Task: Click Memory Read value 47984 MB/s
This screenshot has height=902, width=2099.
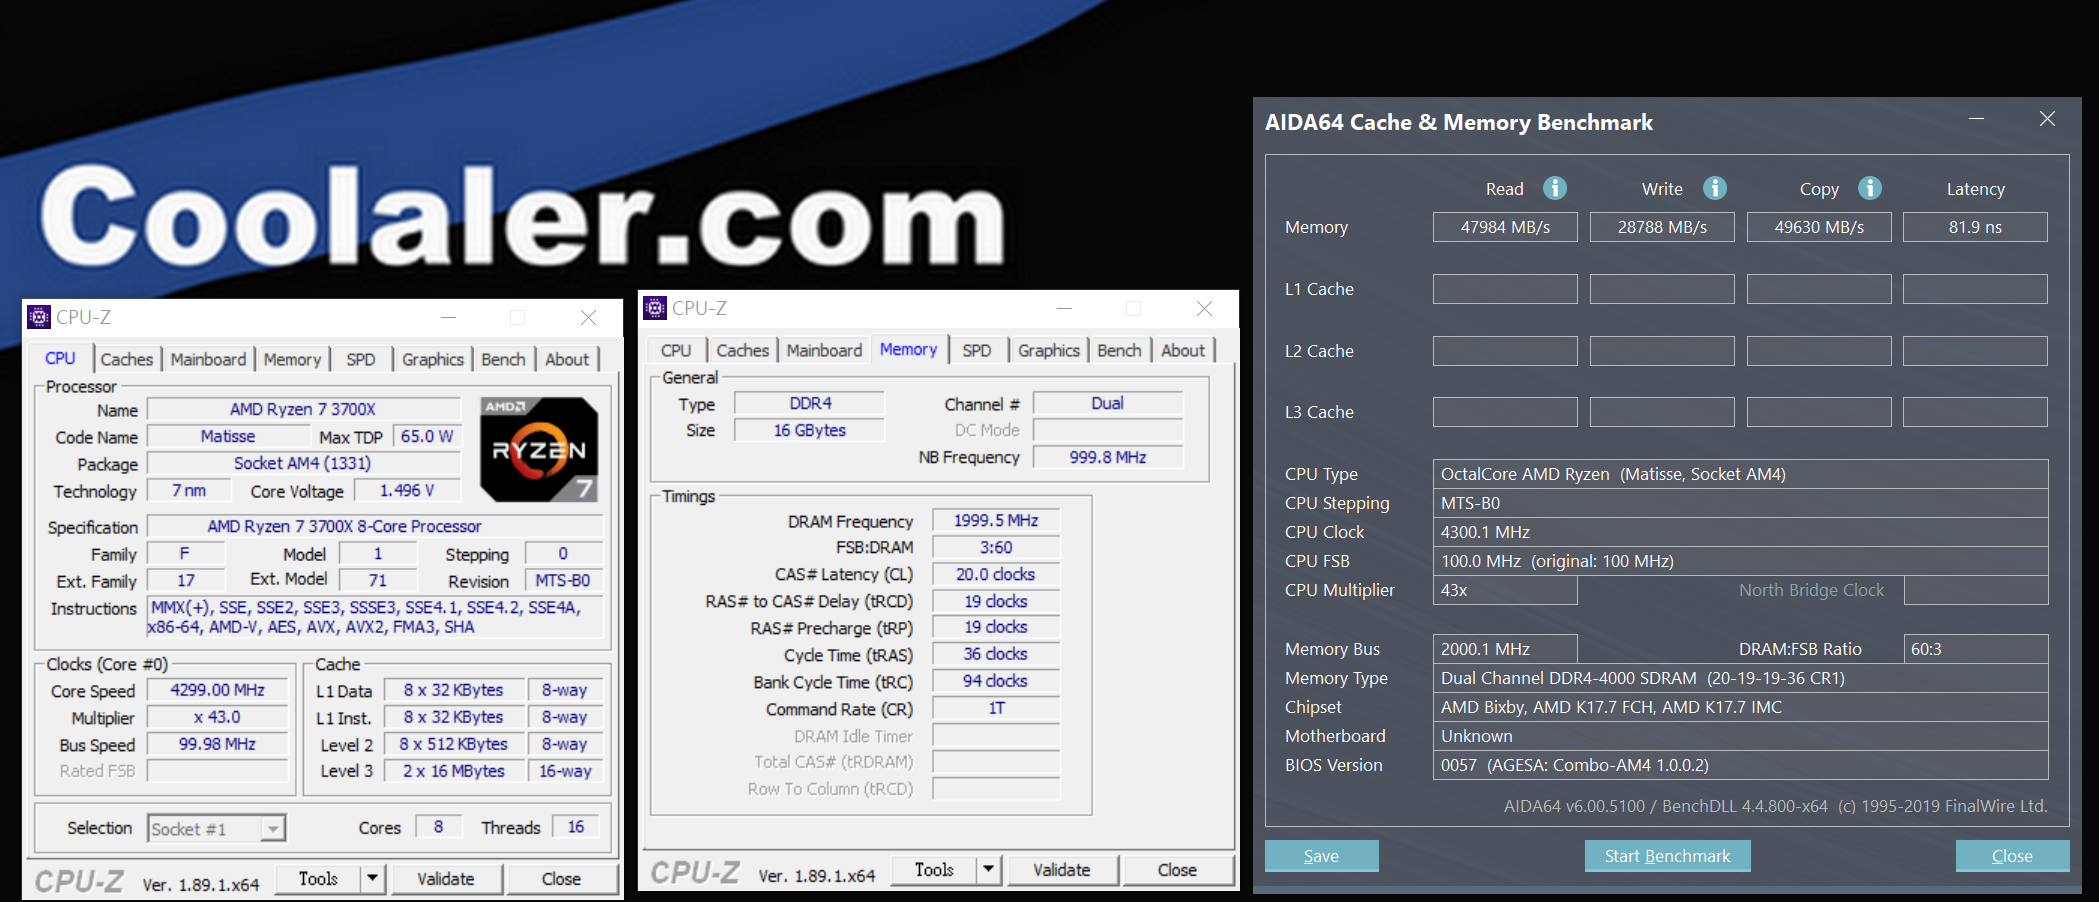Action: point(1505,227)
